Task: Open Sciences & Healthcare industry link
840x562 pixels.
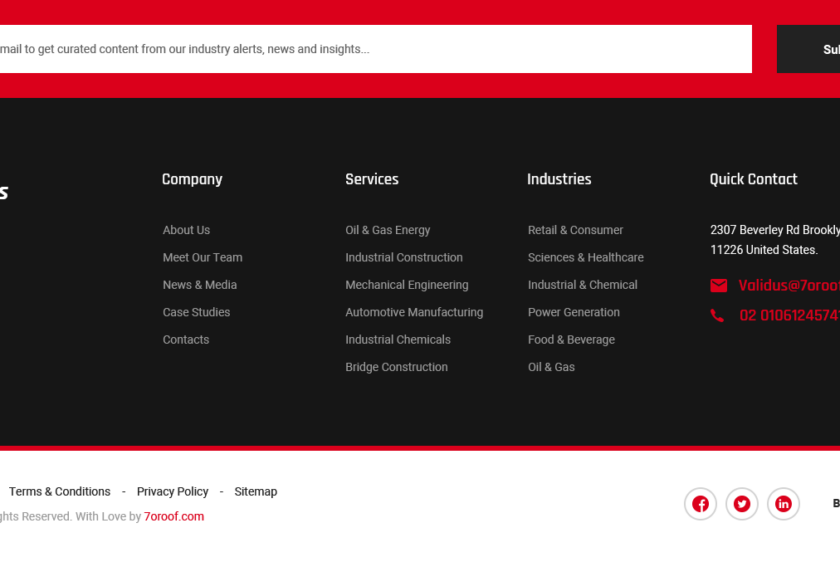Action: [586, 257]
